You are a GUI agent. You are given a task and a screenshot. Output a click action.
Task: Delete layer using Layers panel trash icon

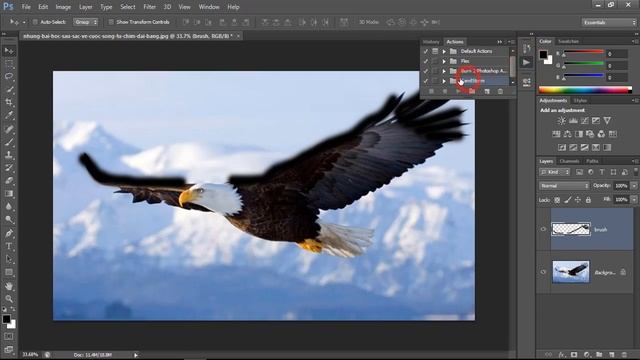(624, 355)
